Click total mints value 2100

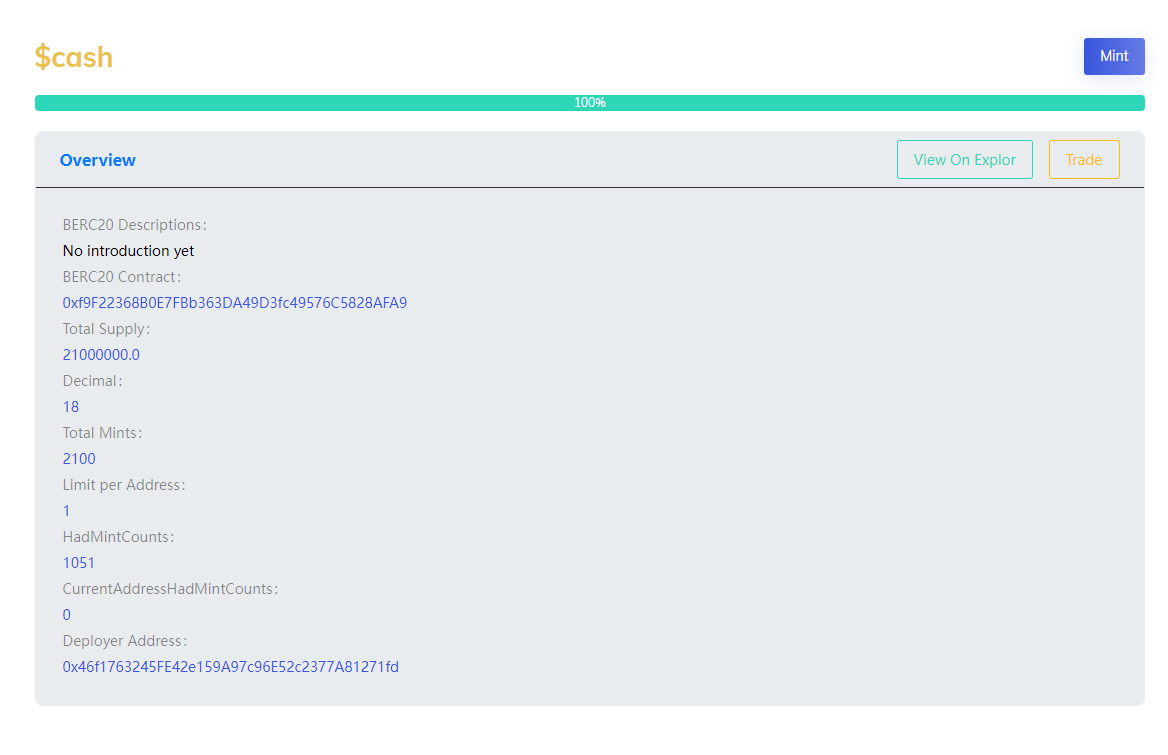tap(79, 459)
